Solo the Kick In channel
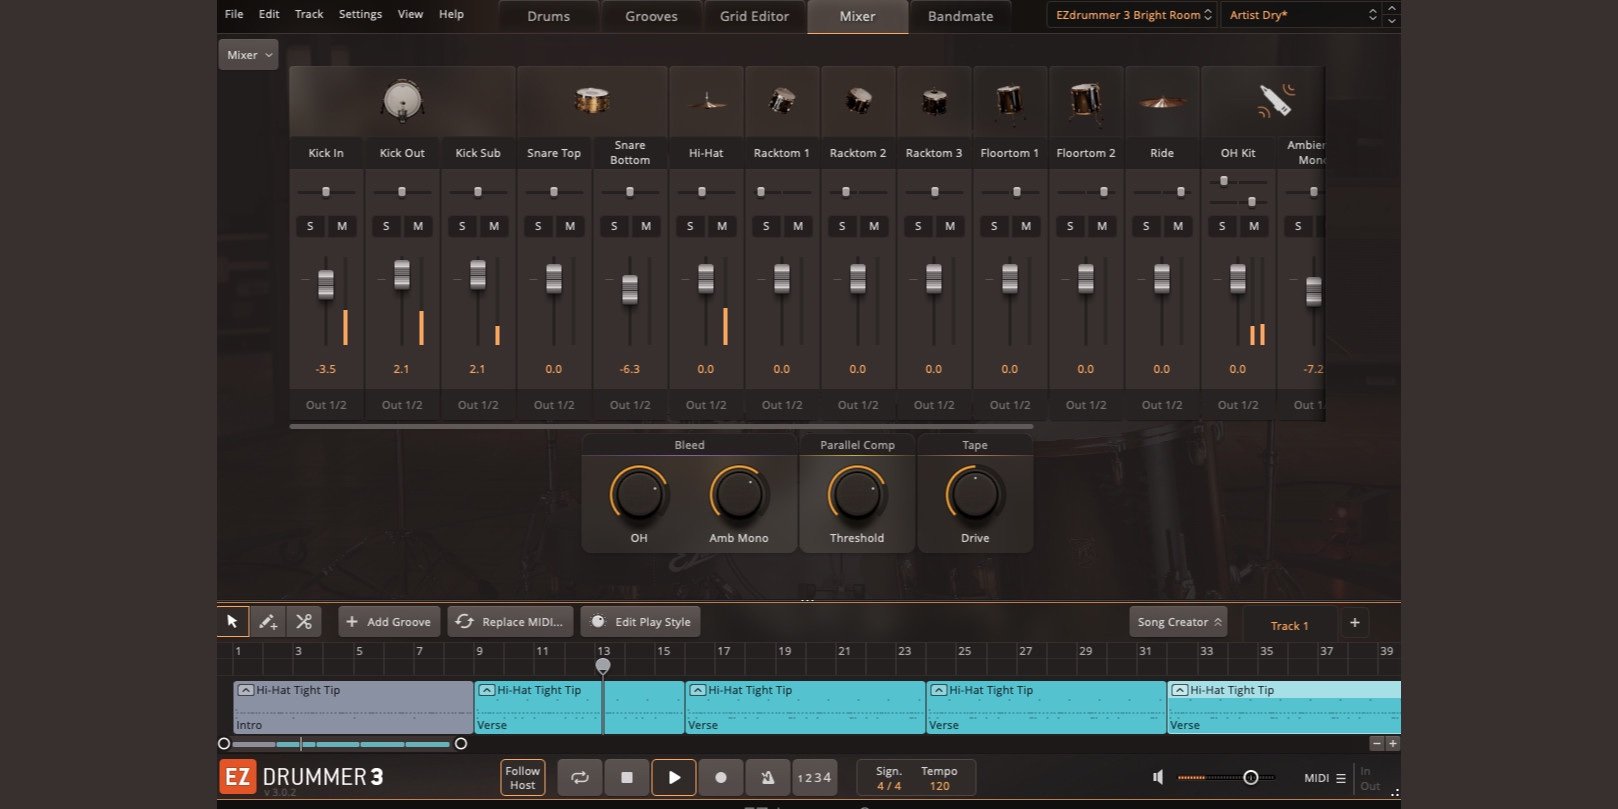 pyautogui.click(x=310, y=226)
